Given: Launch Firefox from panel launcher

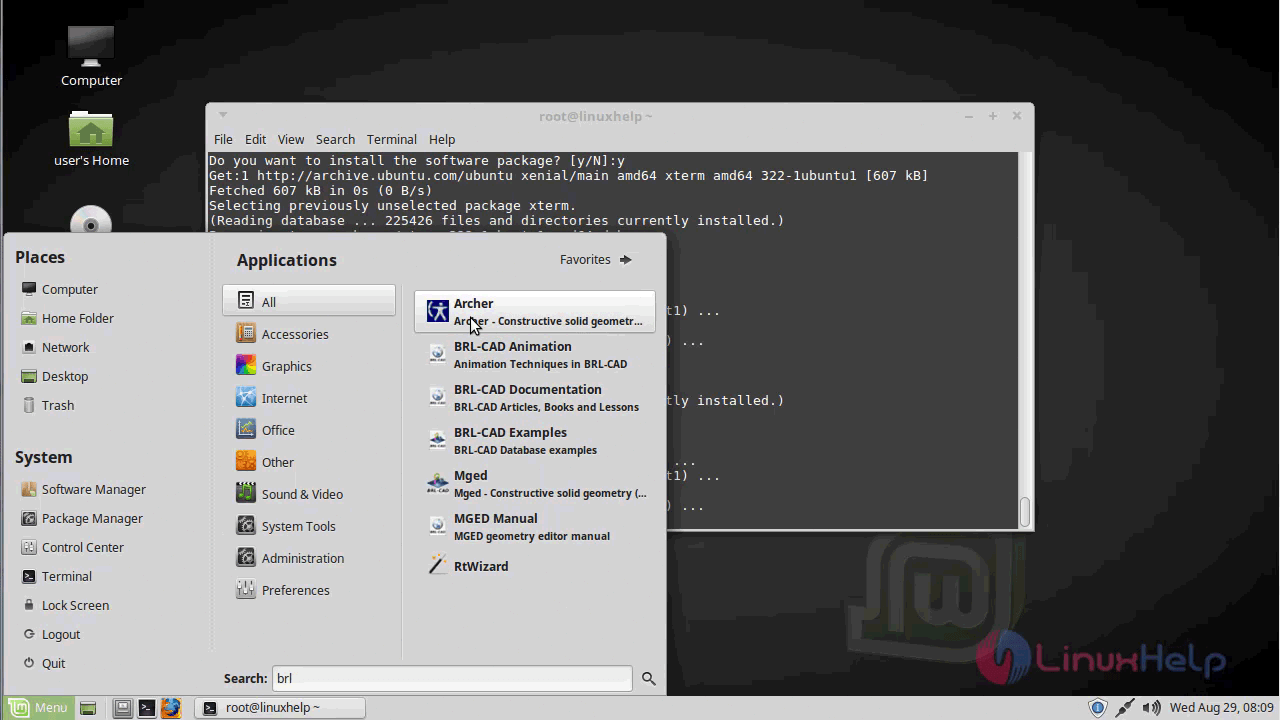Looking at the screenshot, I should coord(171,708).
